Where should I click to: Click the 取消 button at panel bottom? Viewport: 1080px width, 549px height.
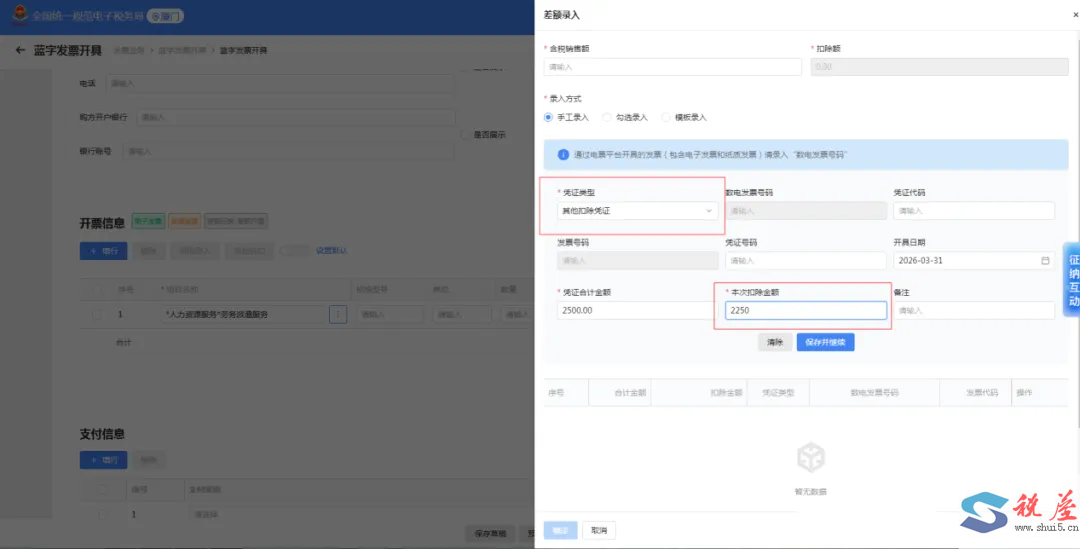(599, 530)
